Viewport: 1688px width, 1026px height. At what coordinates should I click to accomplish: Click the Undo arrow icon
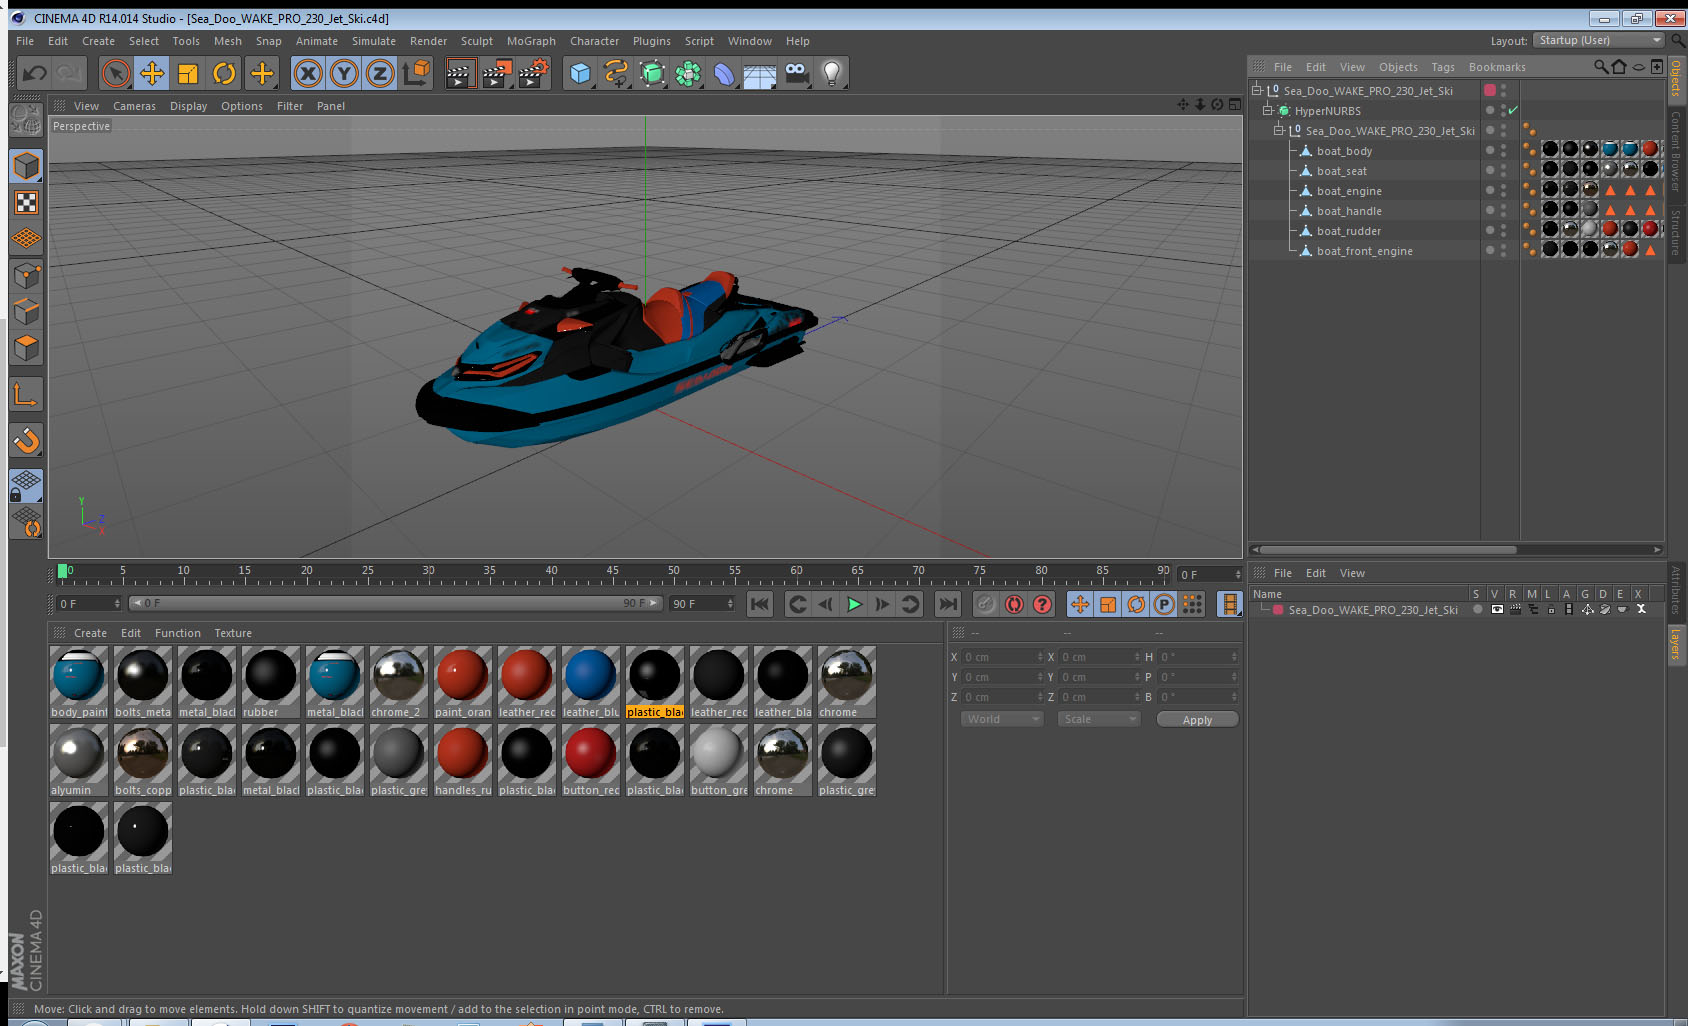(x=35, y=73)
